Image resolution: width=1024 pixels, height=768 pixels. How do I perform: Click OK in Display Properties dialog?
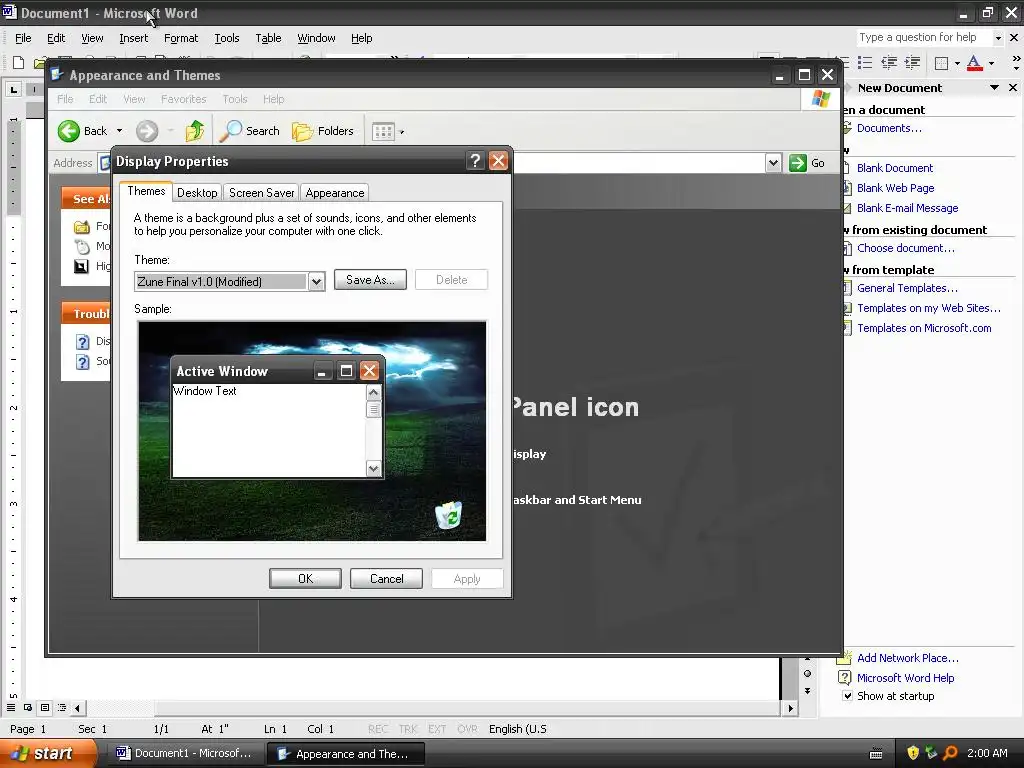[305, 579]
